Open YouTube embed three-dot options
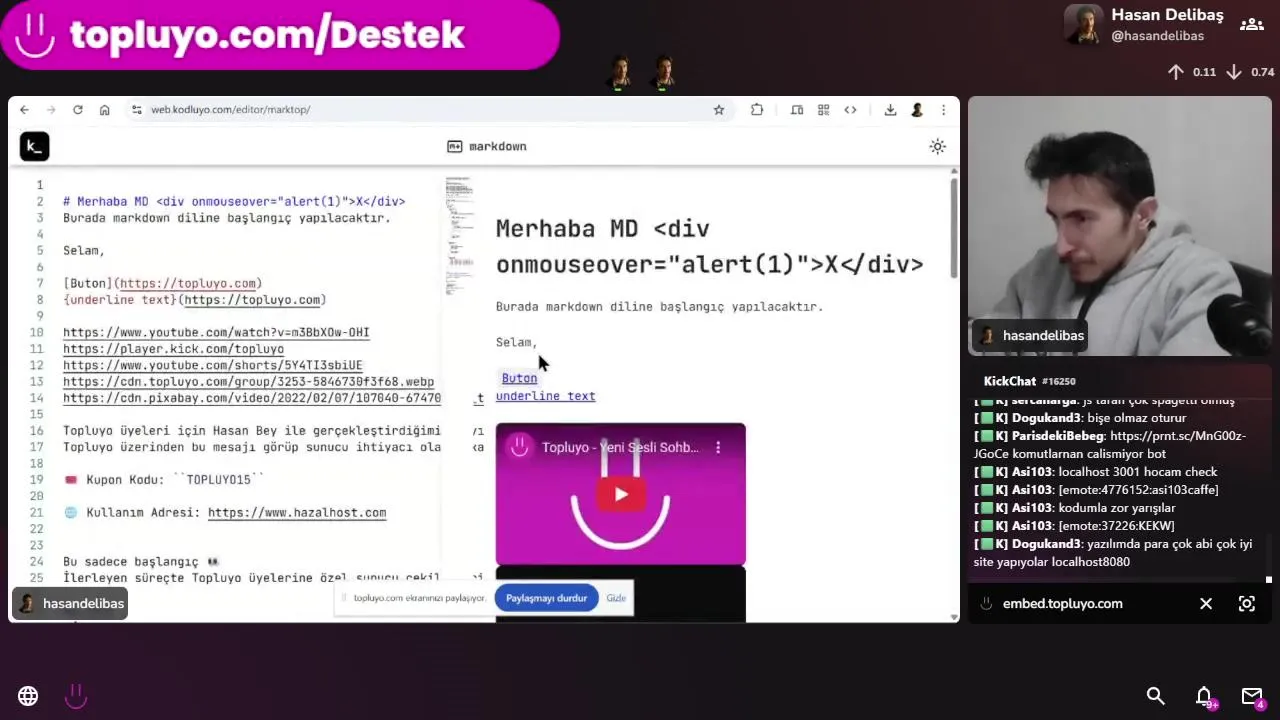 pos(718,448)
